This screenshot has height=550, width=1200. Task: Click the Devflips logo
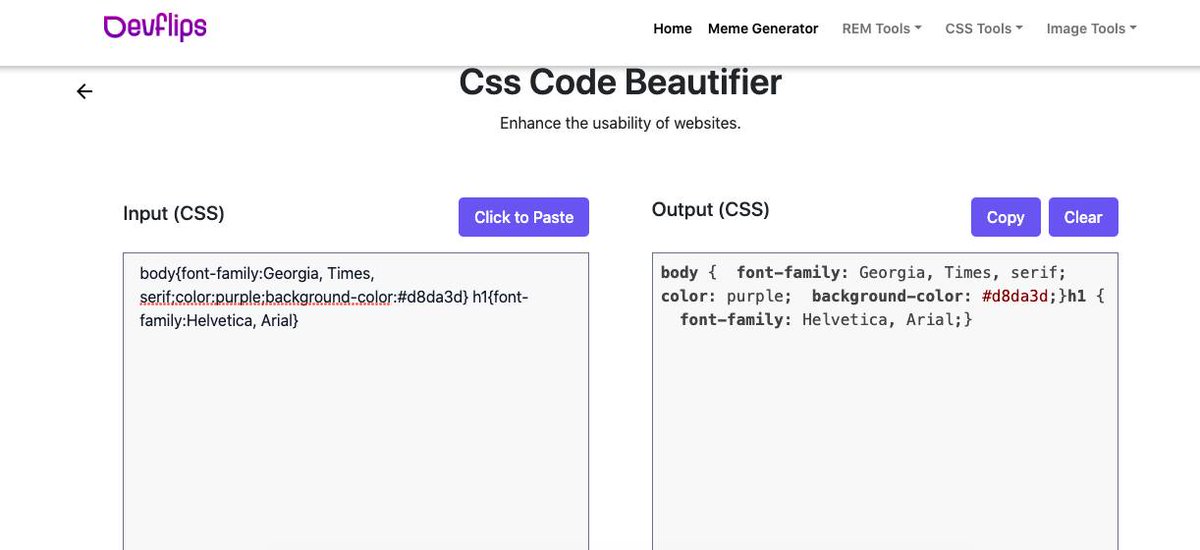tap(155, 27)
